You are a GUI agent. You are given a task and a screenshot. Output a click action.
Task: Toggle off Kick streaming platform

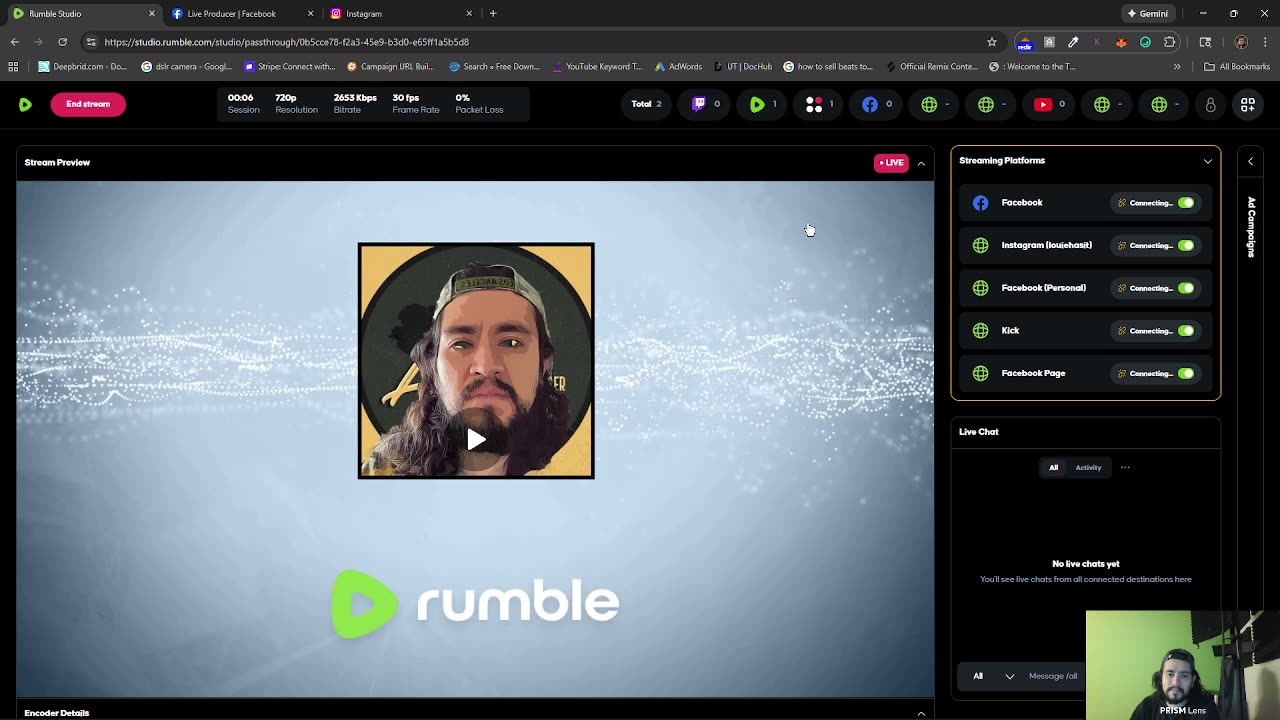coord(1185,331)
